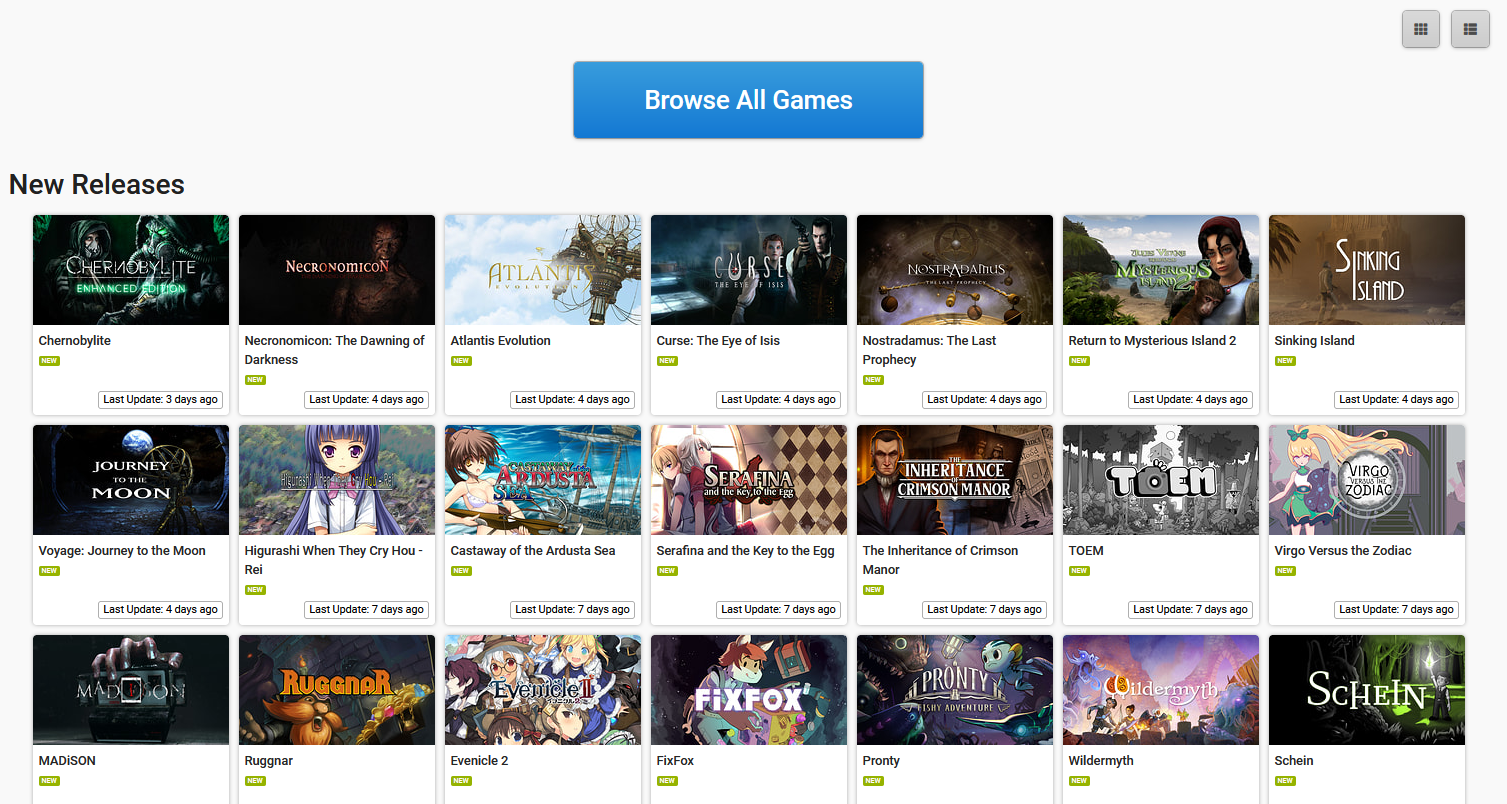Click the NEW badge under Virgo Versus the Zodiac
Image resolution: width=1507 pixels, height=804 pixels.
[x=1285, y=571]
